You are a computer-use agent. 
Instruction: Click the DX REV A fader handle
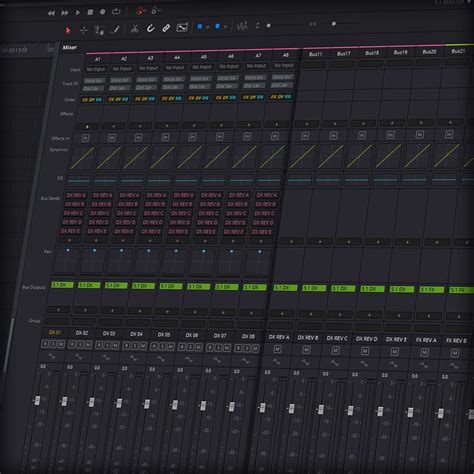(262, 407)
